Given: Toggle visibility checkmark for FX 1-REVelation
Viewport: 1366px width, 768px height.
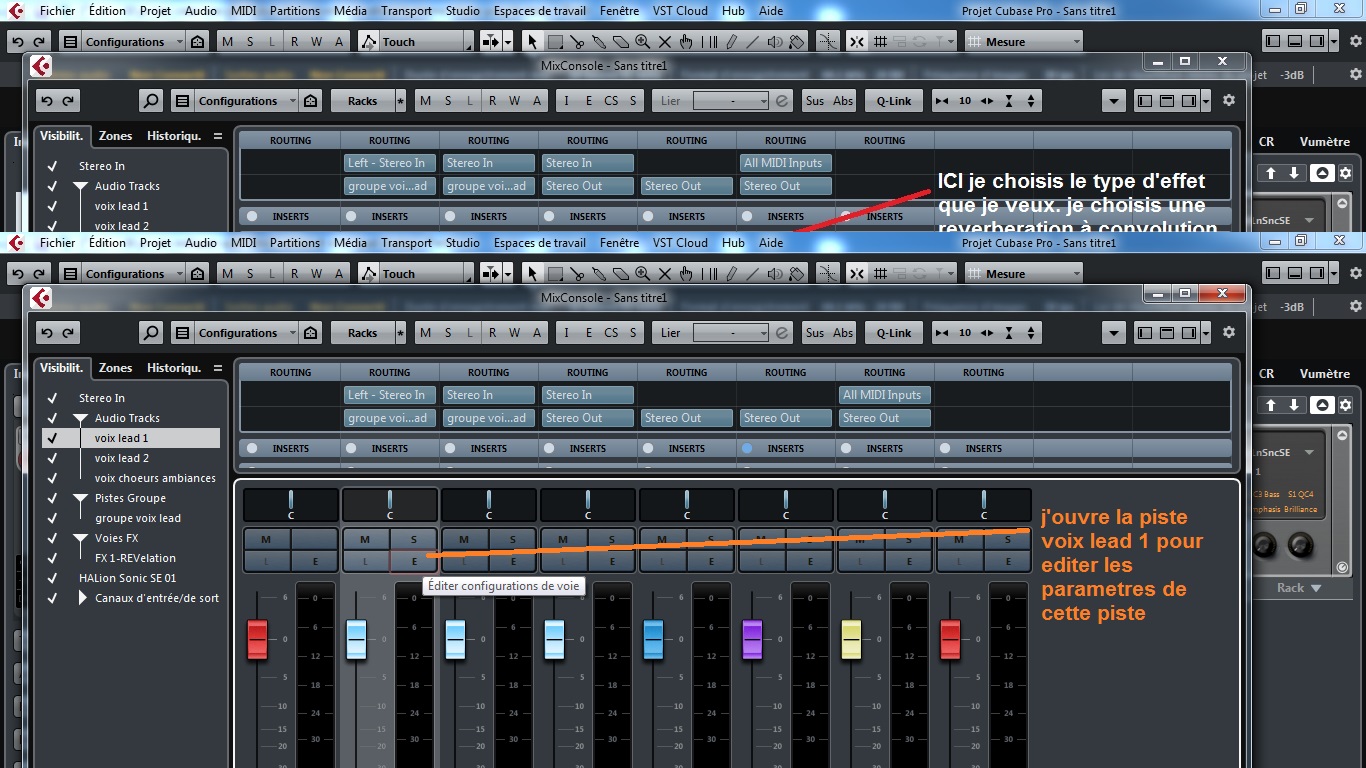Looking at the screenshot, I should click(51, 558).
